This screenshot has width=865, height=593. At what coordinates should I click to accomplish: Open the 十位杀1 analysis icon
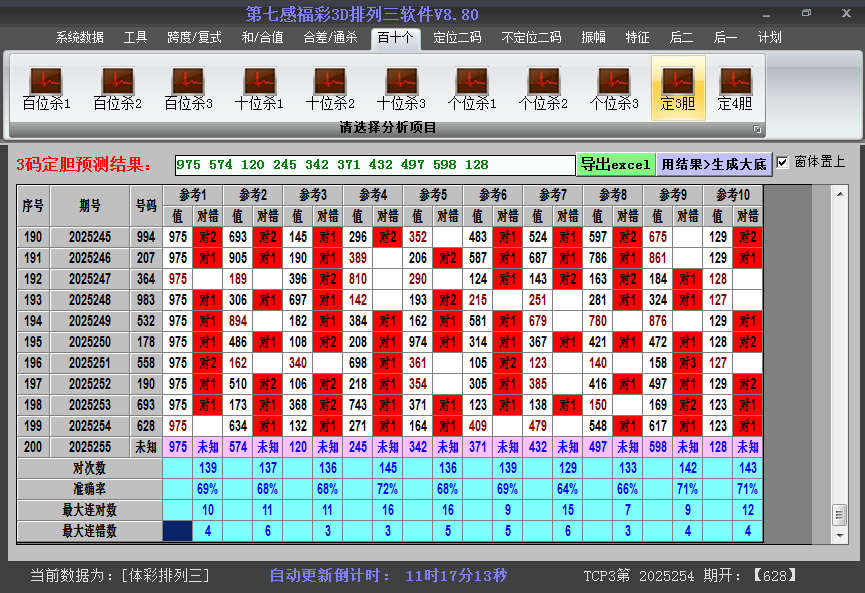259,88
